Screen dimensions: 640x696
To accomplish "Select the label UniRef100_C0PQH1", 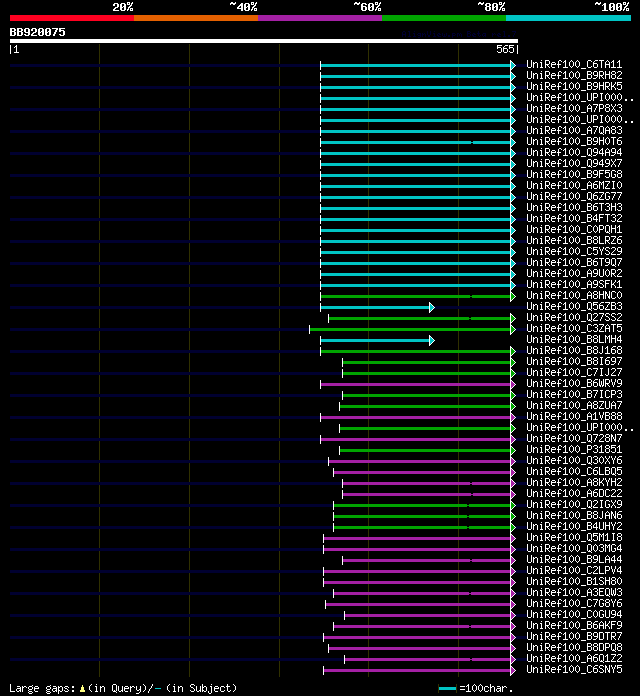I will [x=574, y=229].
